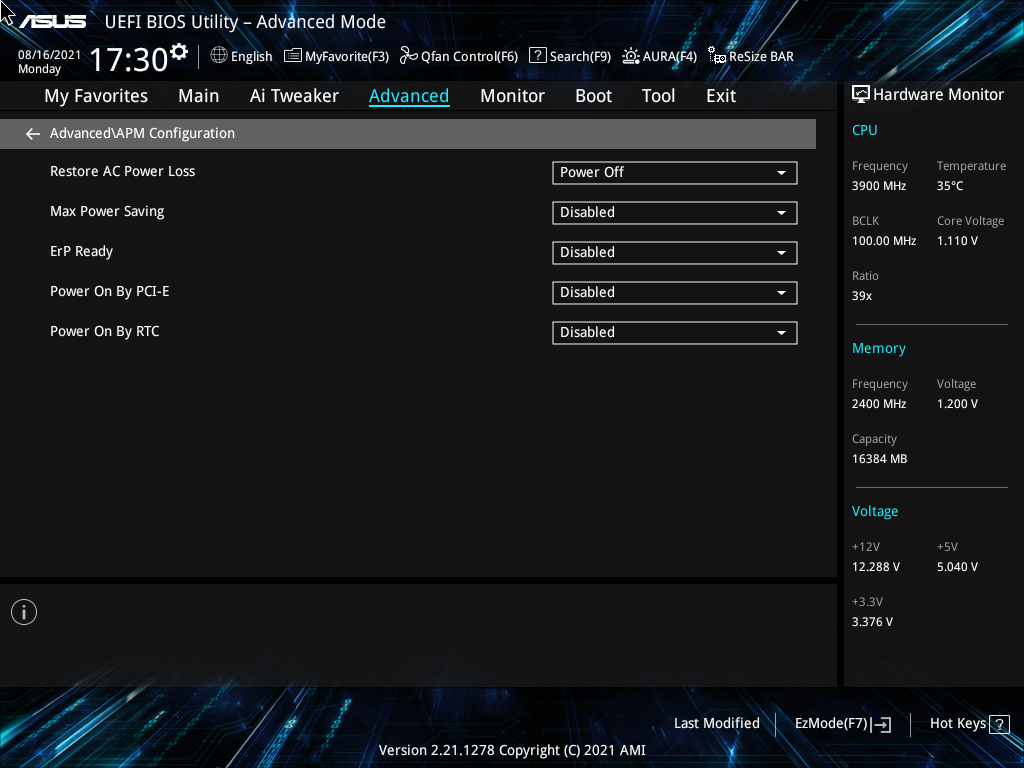Image resolution: width=1024 pixels, height=768 pixels.
Task: Click the 39x ratio value
Action: (x=862, y=296)
